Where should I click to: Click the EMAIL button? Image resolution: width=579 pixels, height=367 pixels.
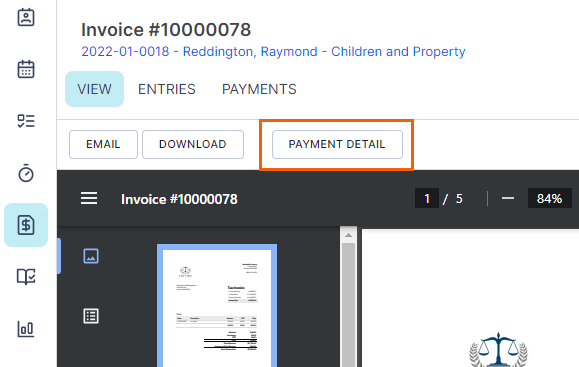pyautogui.click(x=103, y=144)
